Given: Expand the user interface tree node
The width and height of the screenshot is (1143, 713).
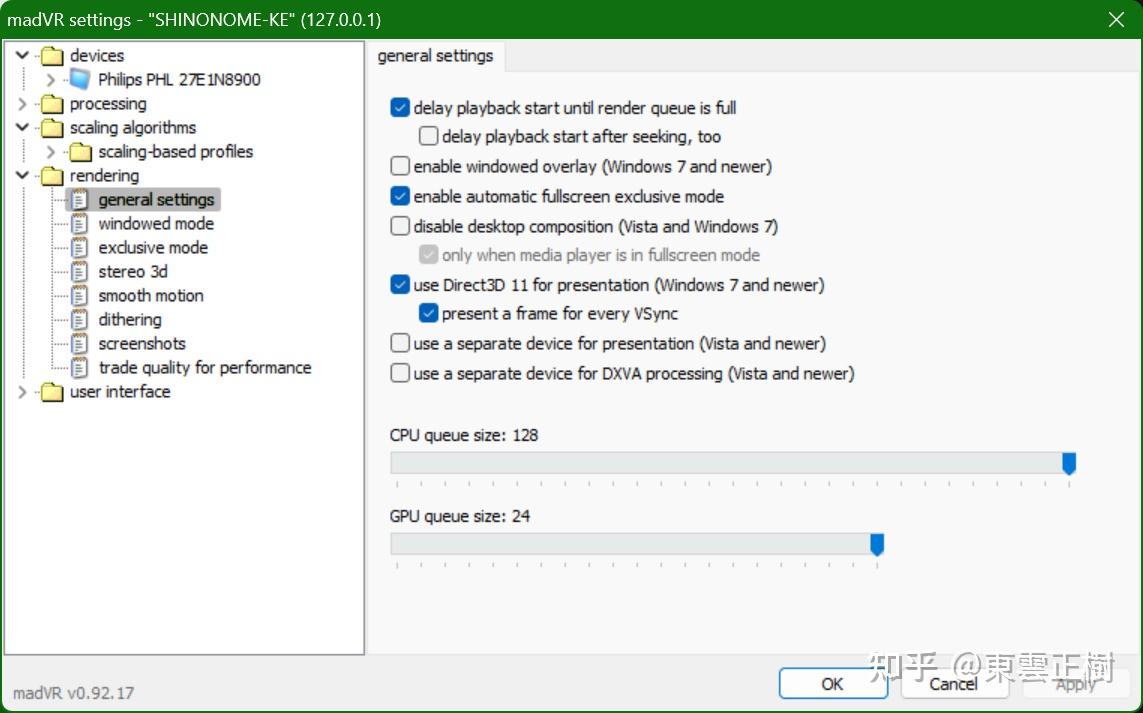Looking at the screenshot, I should click(22, 392).
